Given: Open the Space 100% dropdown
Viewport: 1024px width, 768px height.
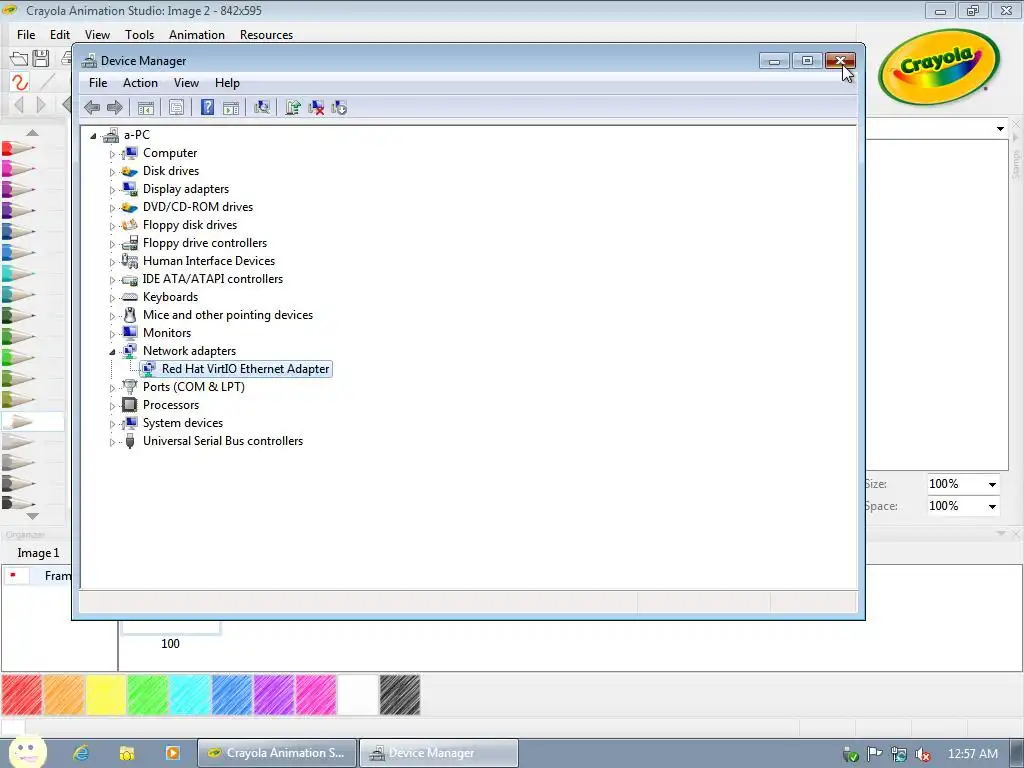Looking at the screenshot, I should (992, 507).
